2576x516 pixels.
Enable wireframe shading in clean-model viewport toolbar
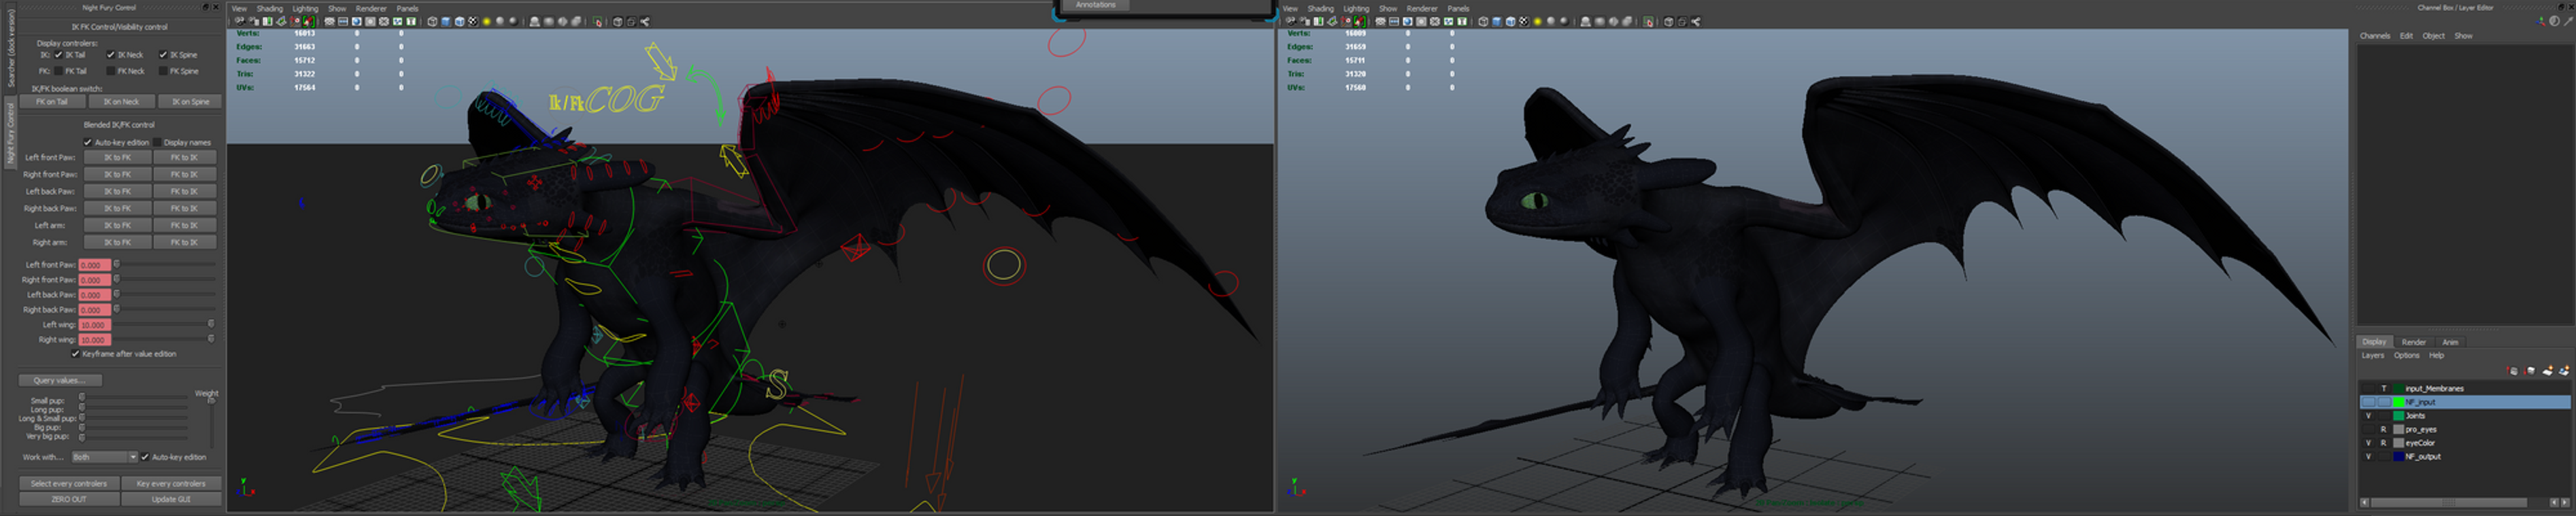pyautogui.click(x=1483, y=21)
